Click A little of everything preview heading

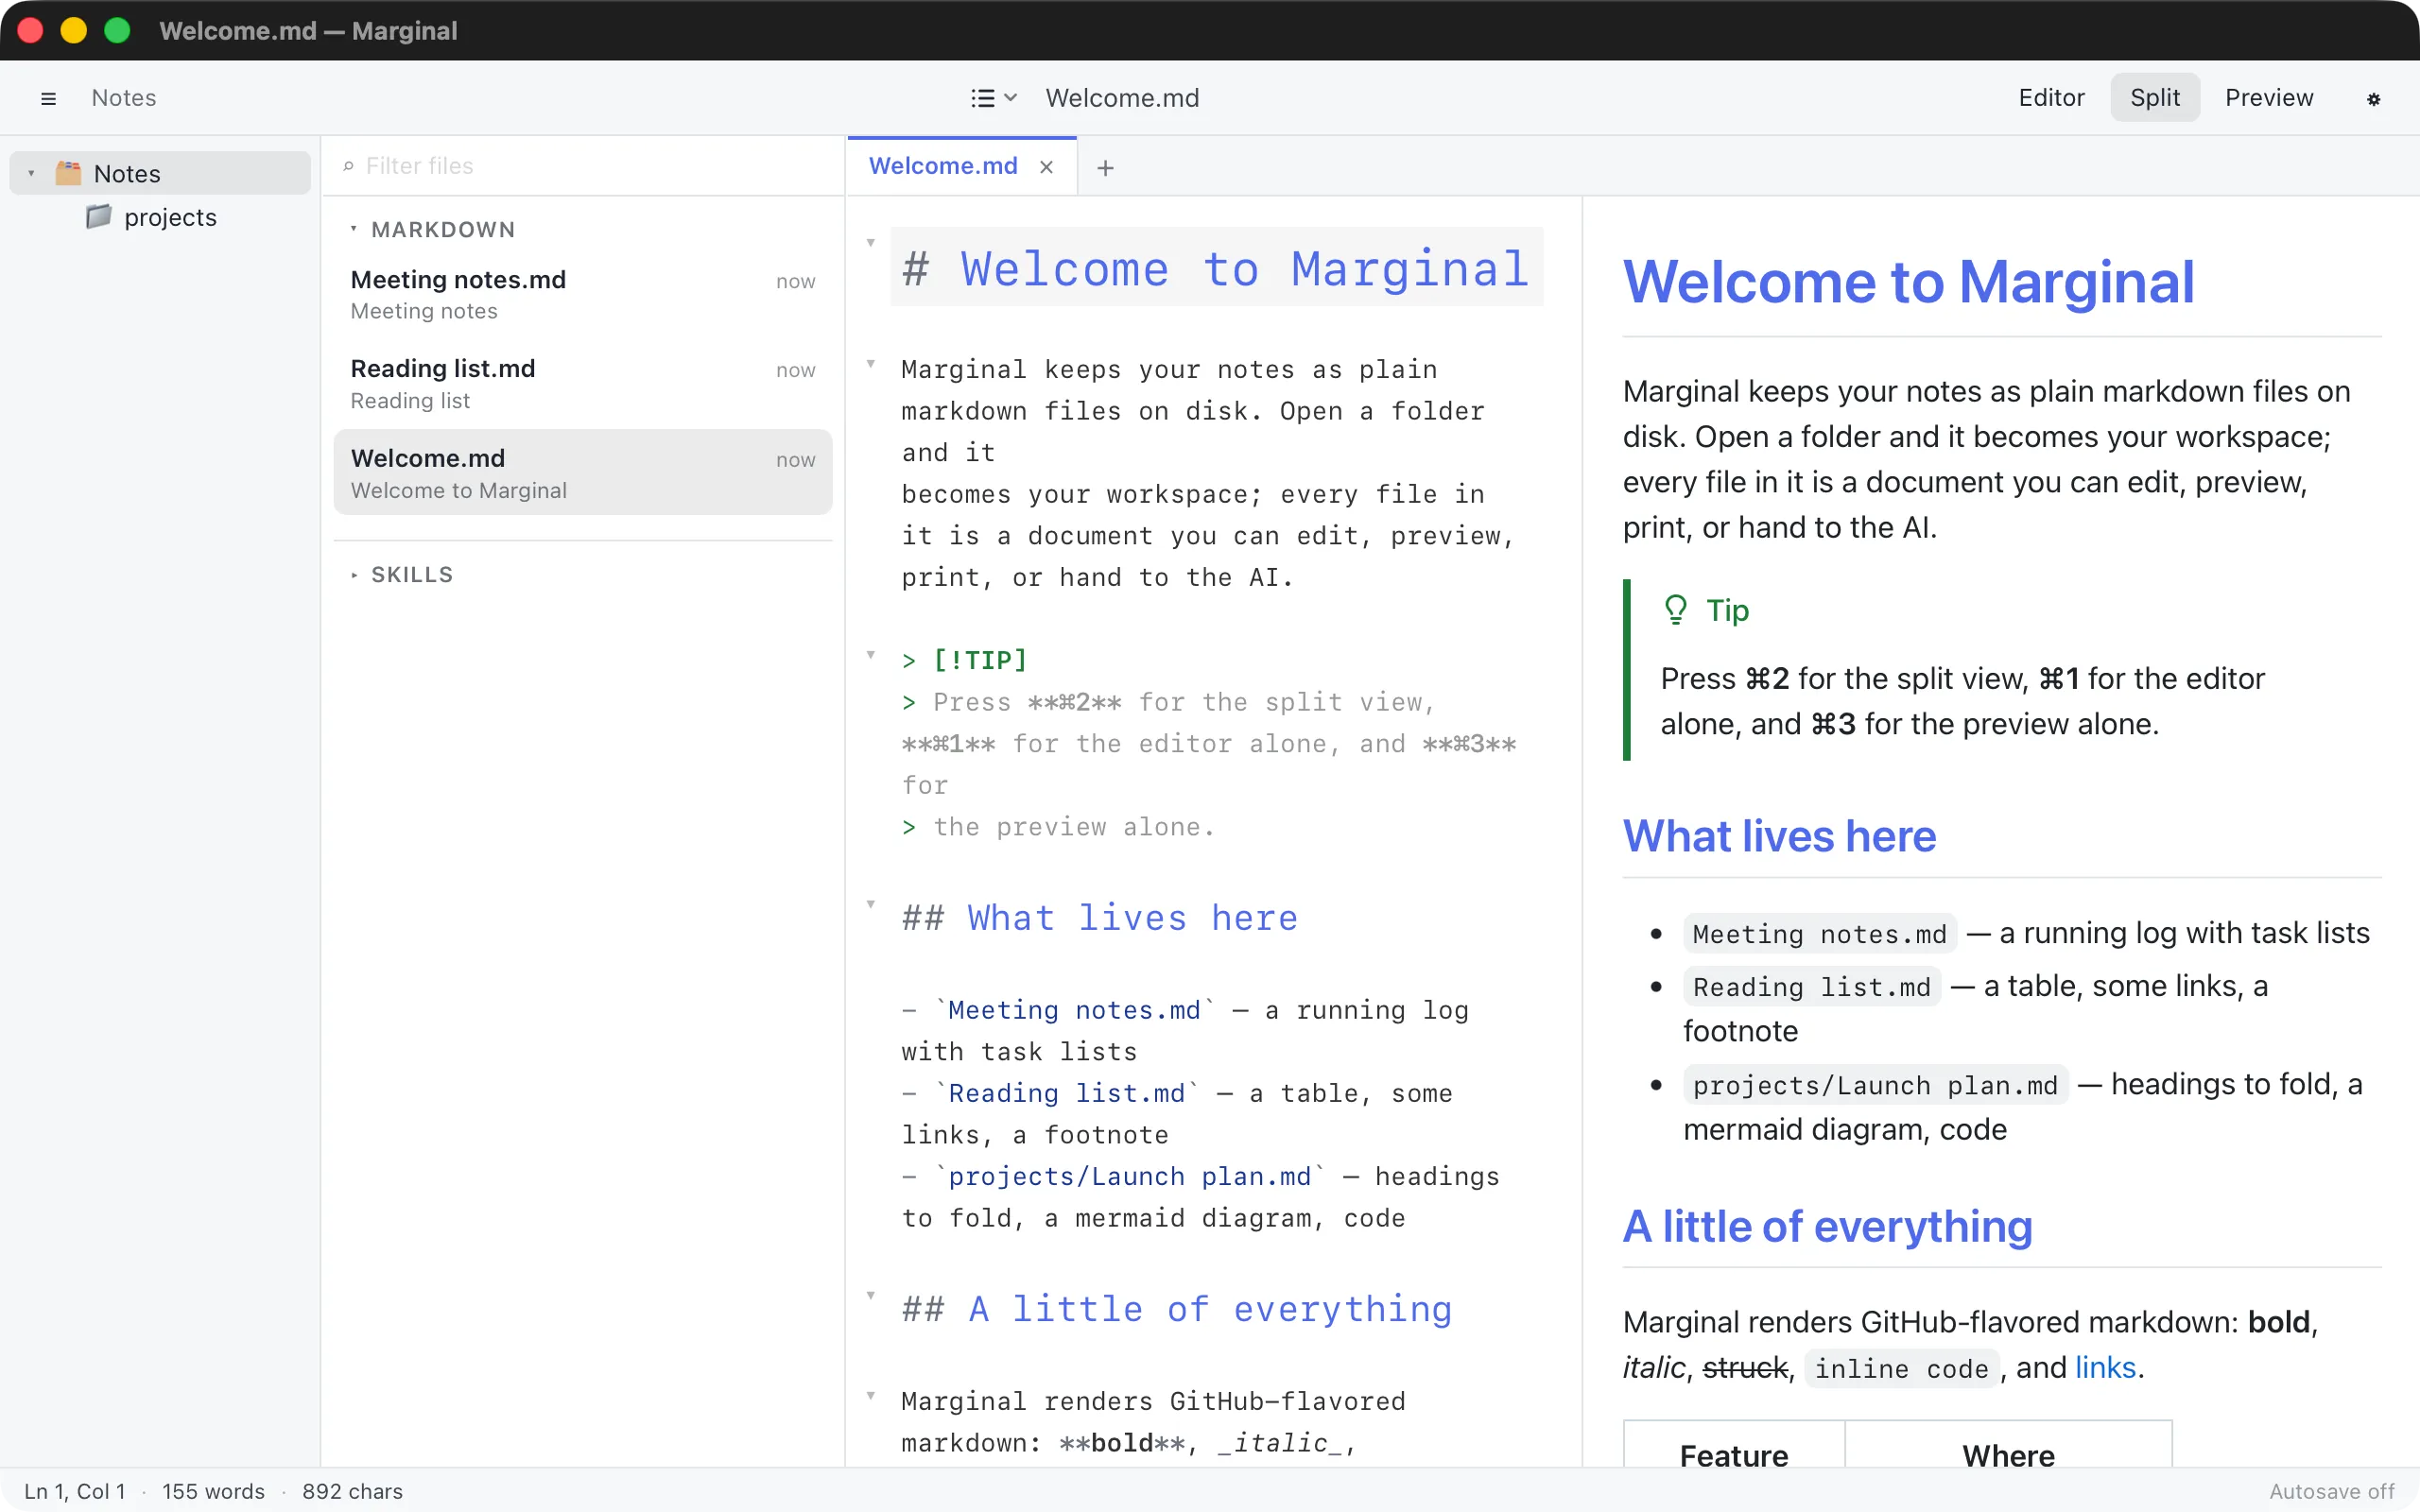click(x=1827, y=1226)
